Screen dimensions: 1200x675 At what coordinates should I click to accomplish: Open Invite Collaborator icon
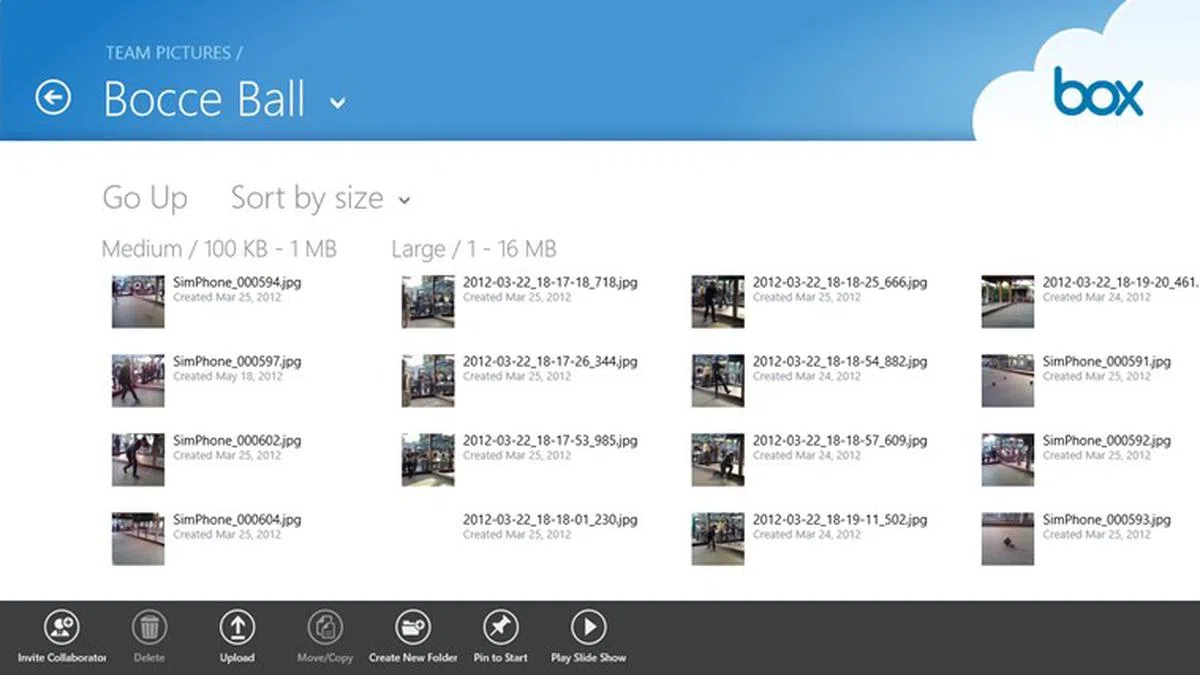(62, 628)
